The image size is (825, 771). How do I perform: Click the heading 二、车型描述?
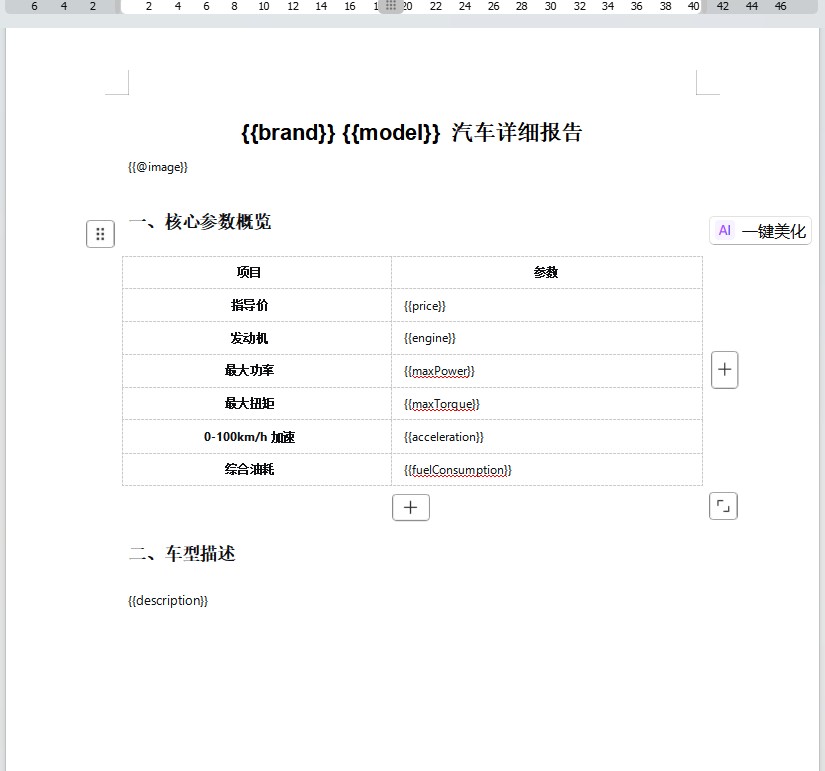coord(182,554)
